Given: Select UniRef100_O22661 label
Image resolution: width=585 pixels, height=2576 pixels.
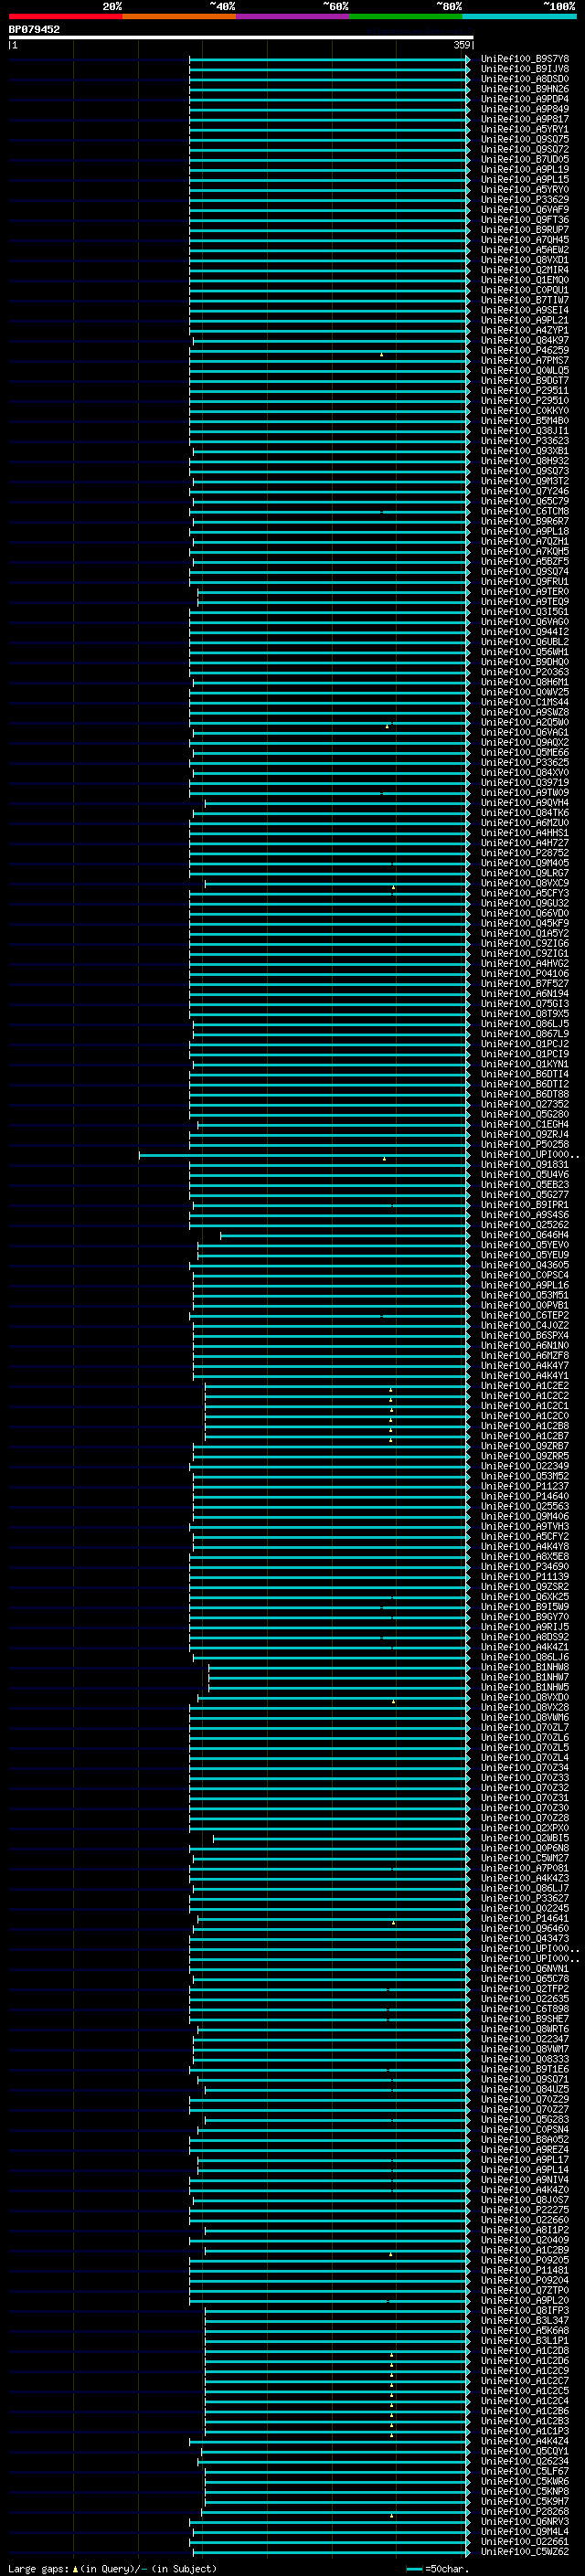Looking at the screenshot, I should [525, 2541].
